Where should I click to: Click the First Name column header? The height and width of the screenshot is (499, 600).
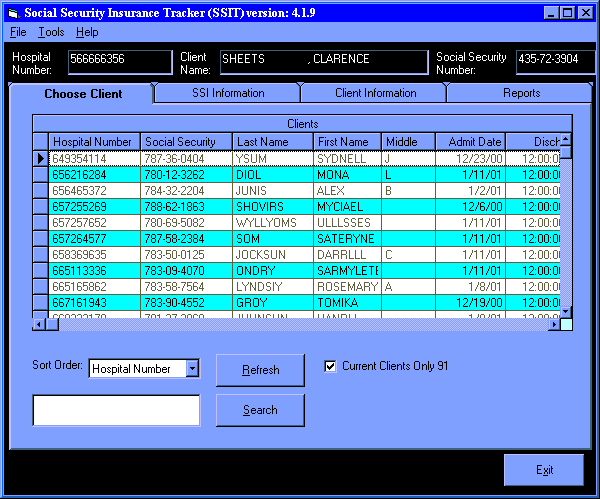(x=347, y=142)
